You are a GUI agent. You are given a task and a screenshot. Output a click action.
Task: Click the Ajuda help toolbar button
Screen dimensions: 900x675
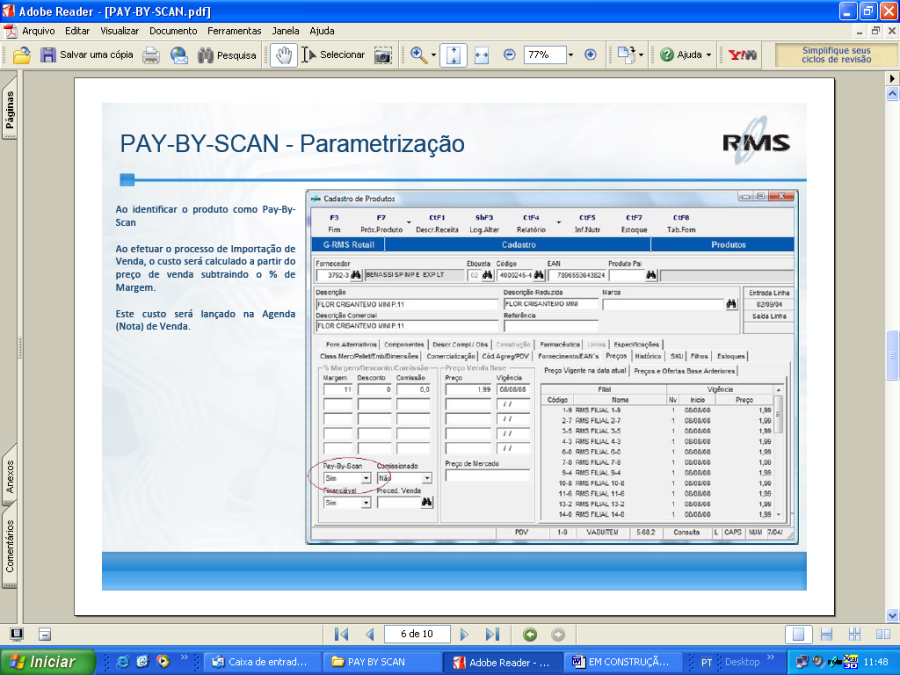681,55
